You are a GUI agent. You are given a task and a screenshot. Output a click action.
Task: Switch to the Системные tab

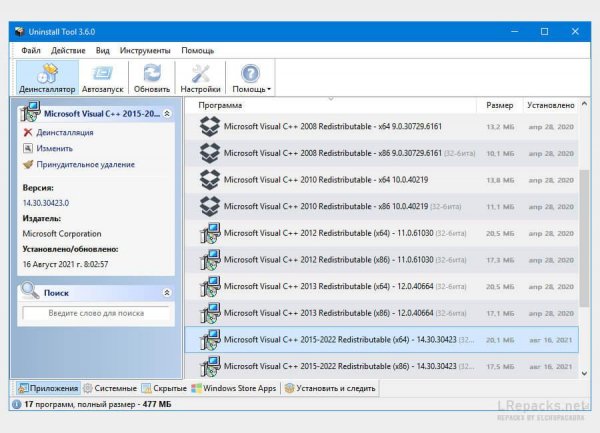110,388
